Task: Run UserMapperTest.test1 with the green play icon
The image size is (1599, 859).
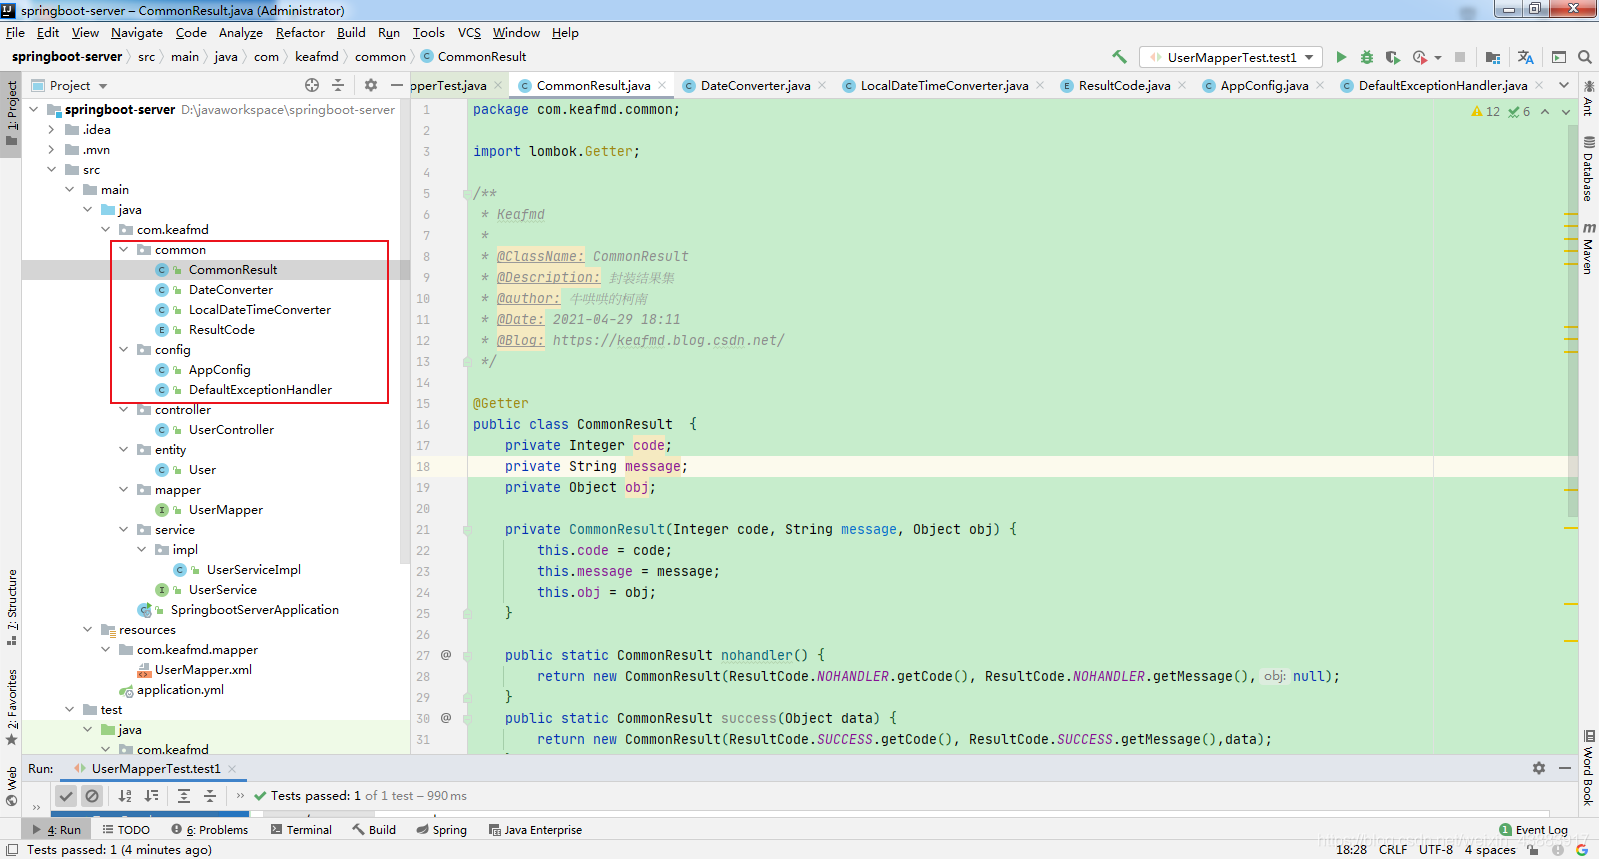Action: click(1341, 57)
